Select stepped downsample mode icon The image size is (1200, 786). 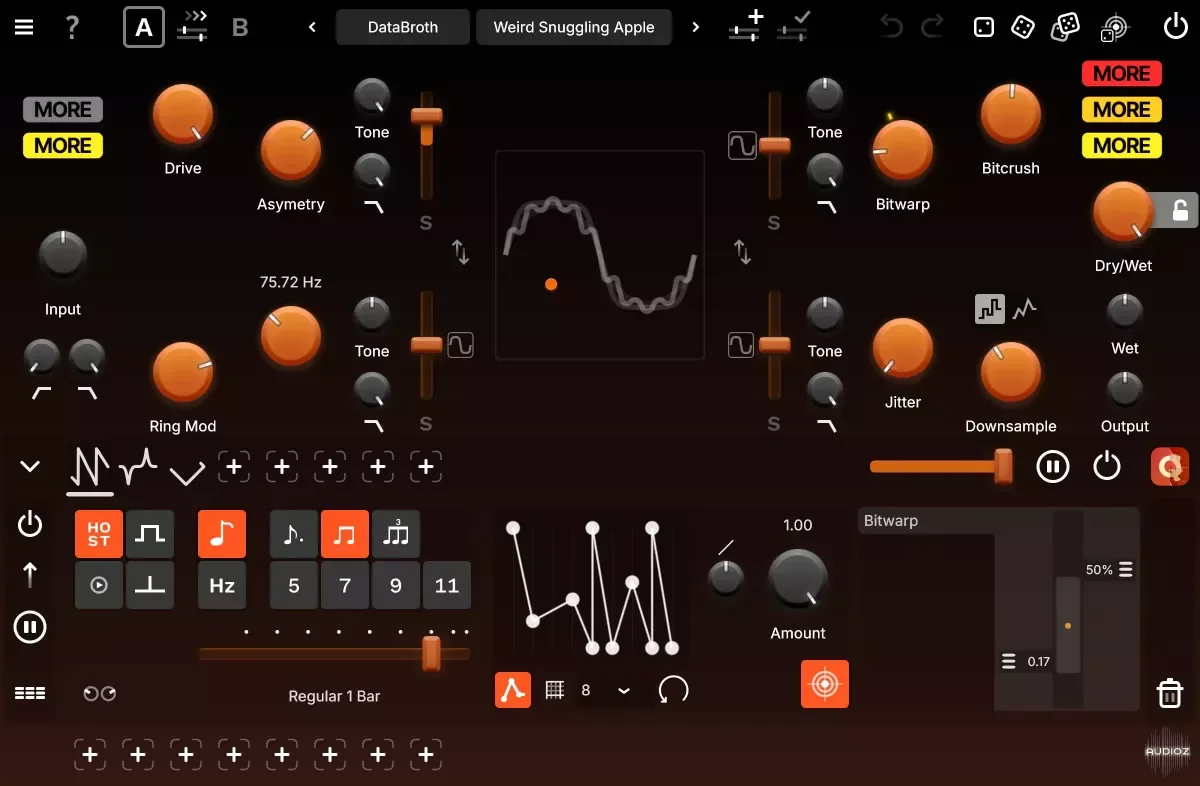click(990, 310)
